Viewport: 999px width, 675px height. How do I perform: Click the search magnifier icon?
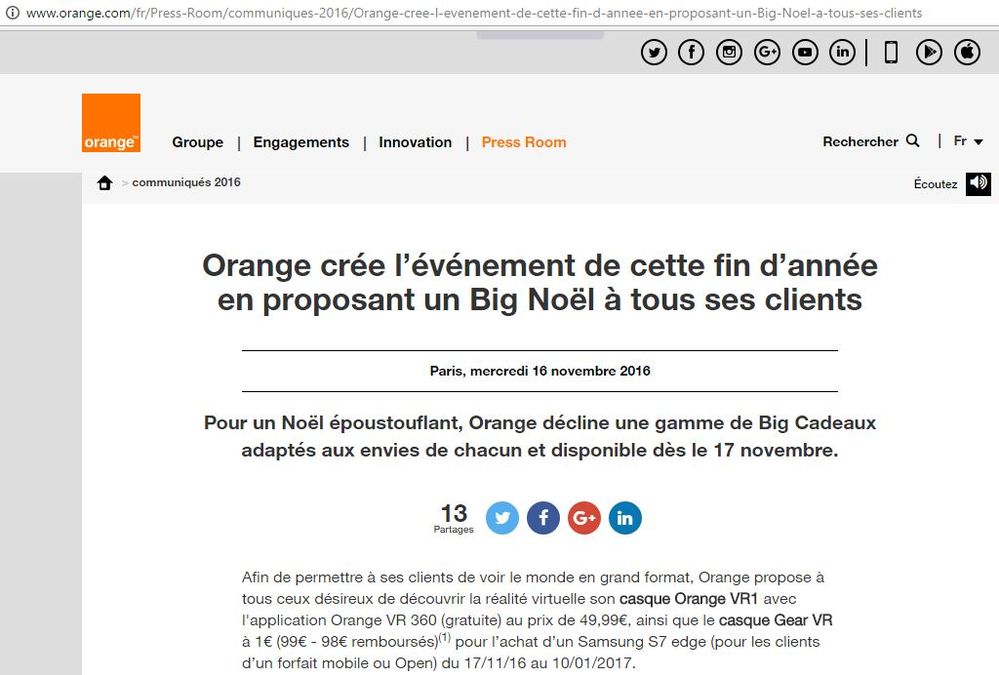click(913, 141)
